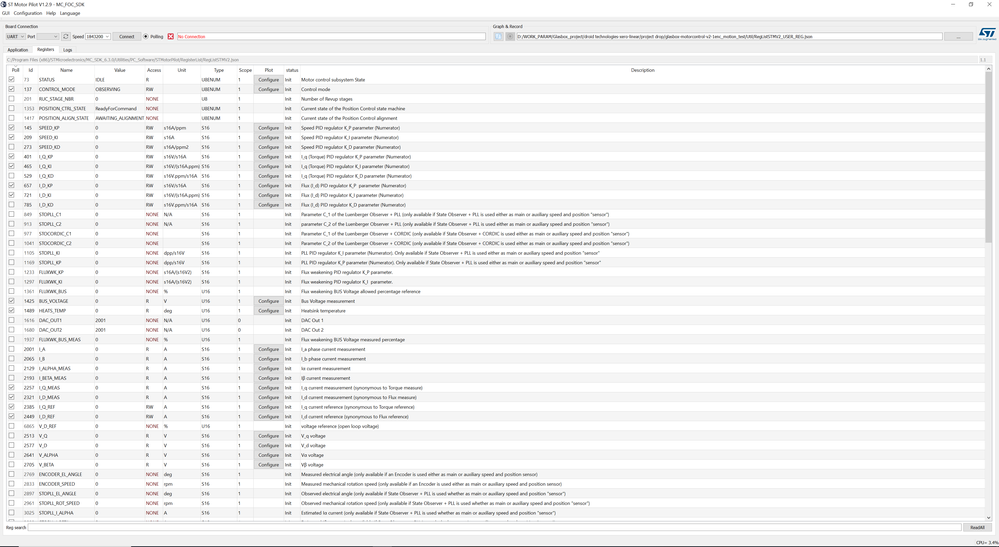Click Configure for CONTROL_MODE

tap(269, 89)
